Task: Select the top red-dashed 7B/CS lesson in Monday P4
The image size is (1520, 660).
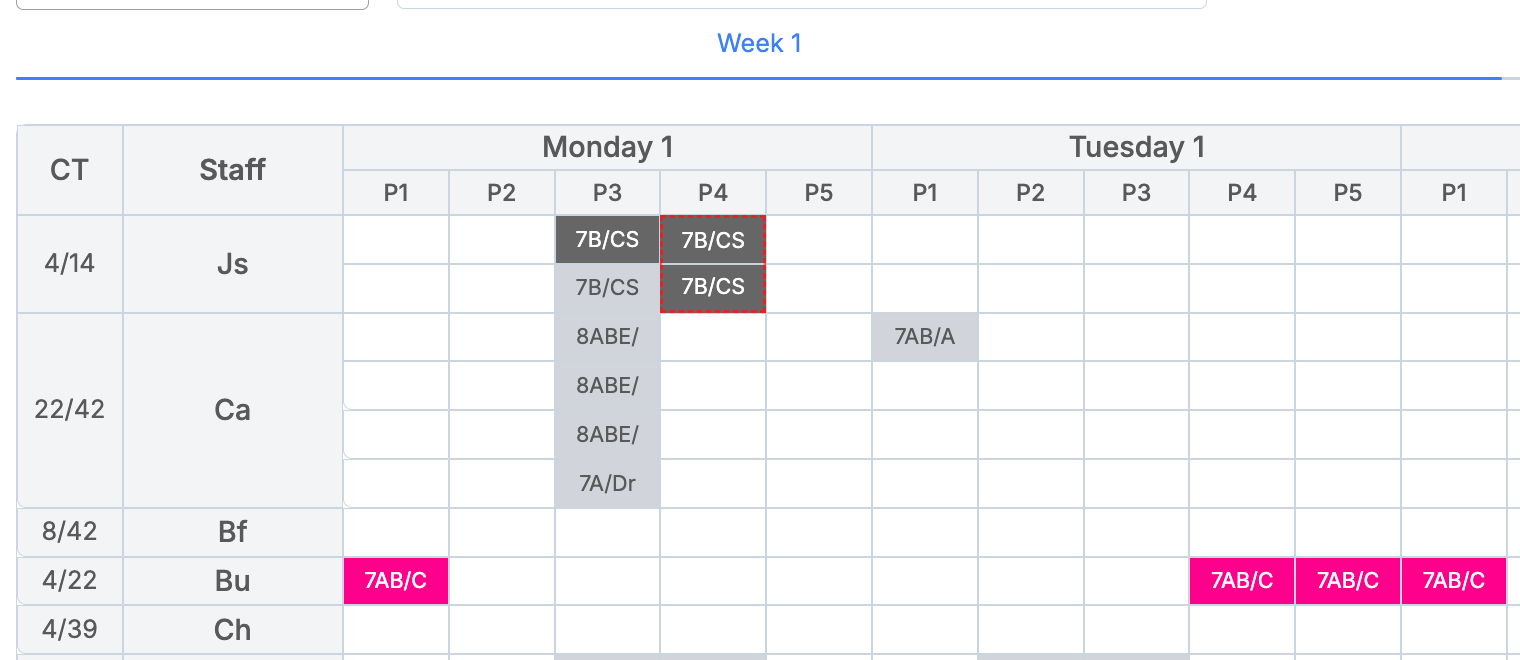Action: coord(713,240)
